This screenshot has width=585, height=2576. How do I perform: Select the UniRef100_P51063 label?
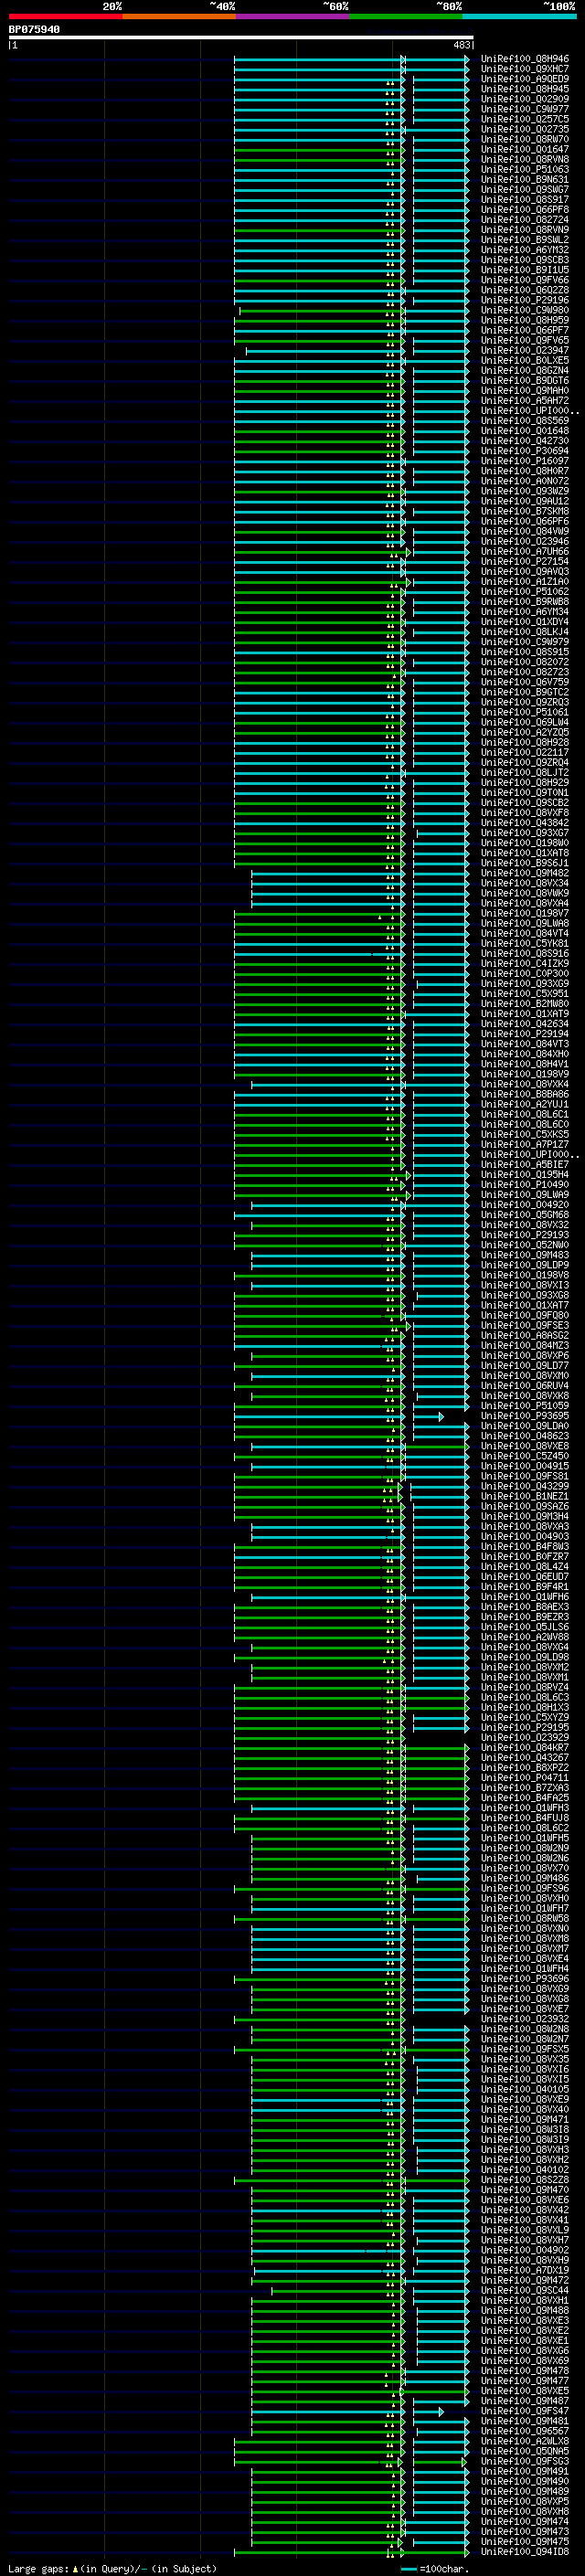point(525,170)
